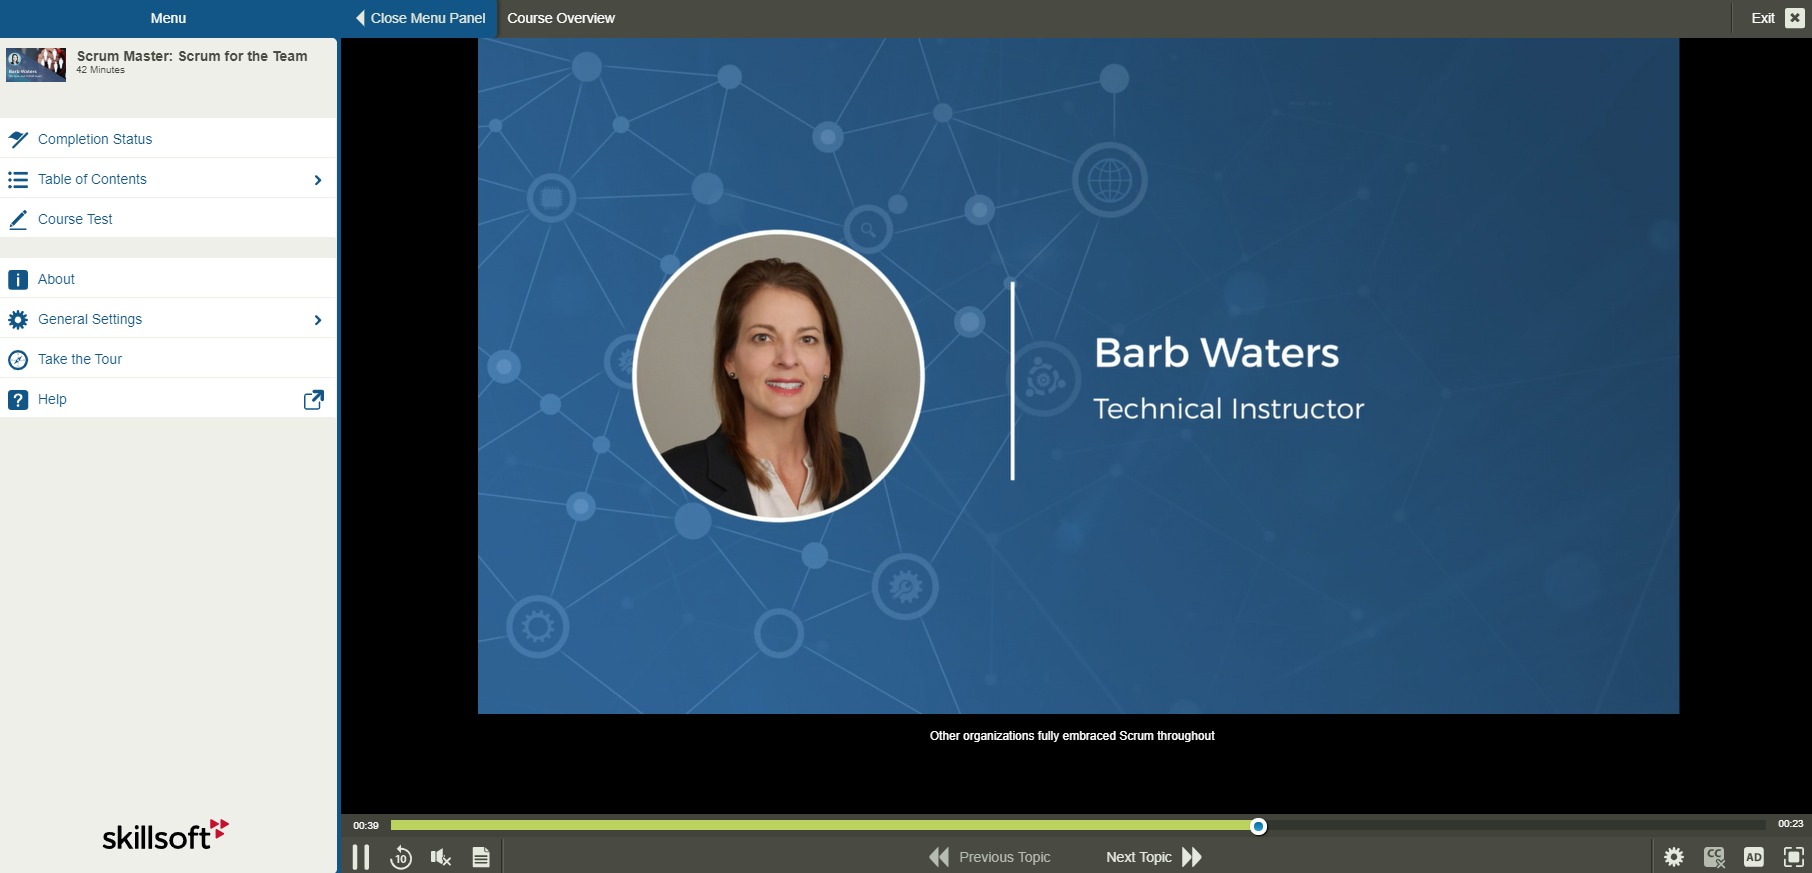The height and width of the screenshot is (873, 1812).
Task: Click the Take the Tour compass icon
Action: point(18,360)
